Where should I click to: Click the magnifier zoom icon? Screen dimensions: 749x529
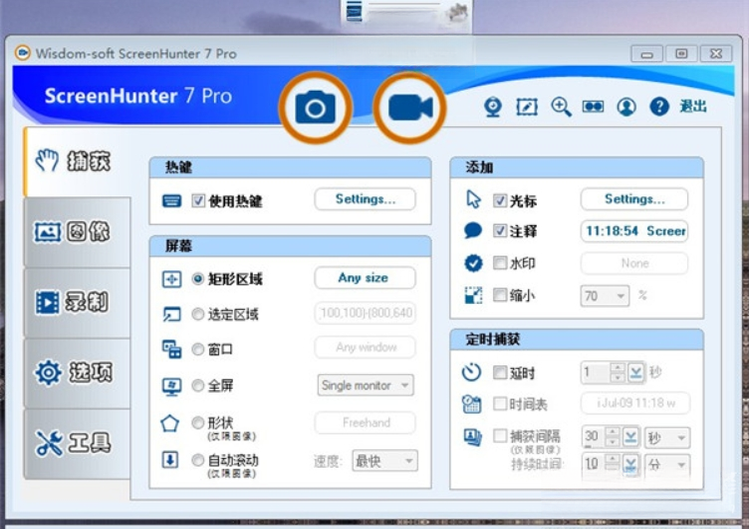click(x=561, y=107)
